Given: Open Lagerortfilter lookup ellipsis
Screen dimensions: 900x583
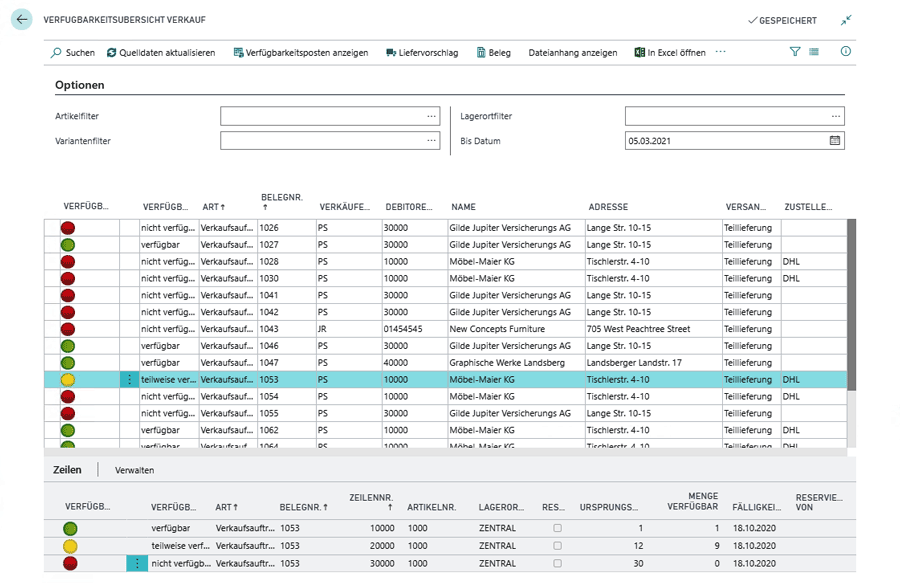Looking at the screenshot, I should click(836, 116).
